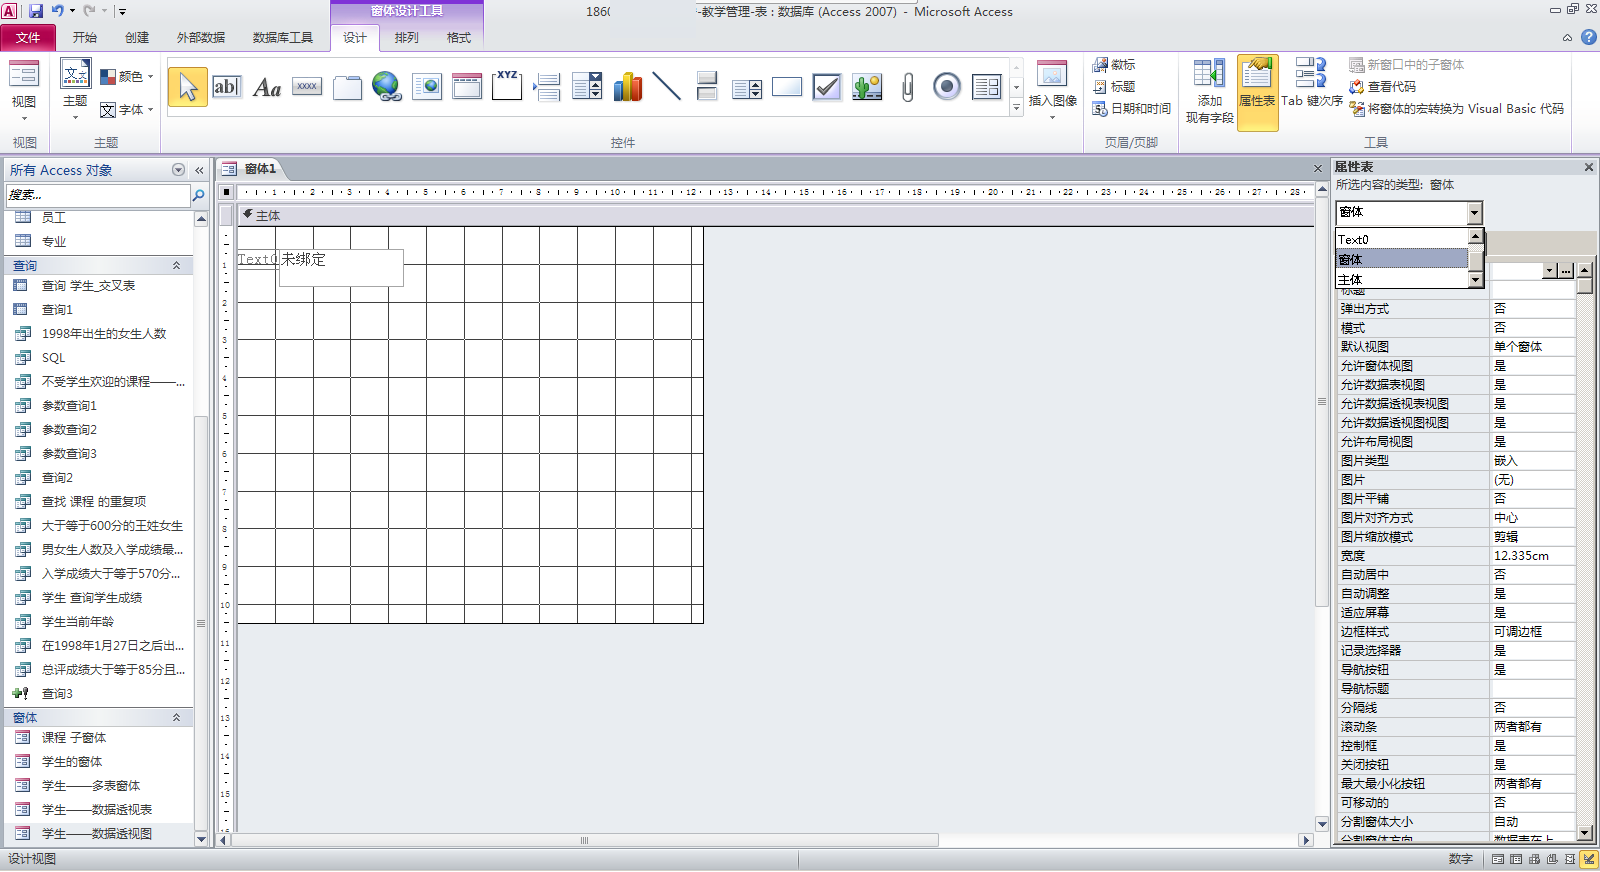Screen dimensions: 1600x872
Task: Pick the Attachment paperclip control
Action: 907,87
